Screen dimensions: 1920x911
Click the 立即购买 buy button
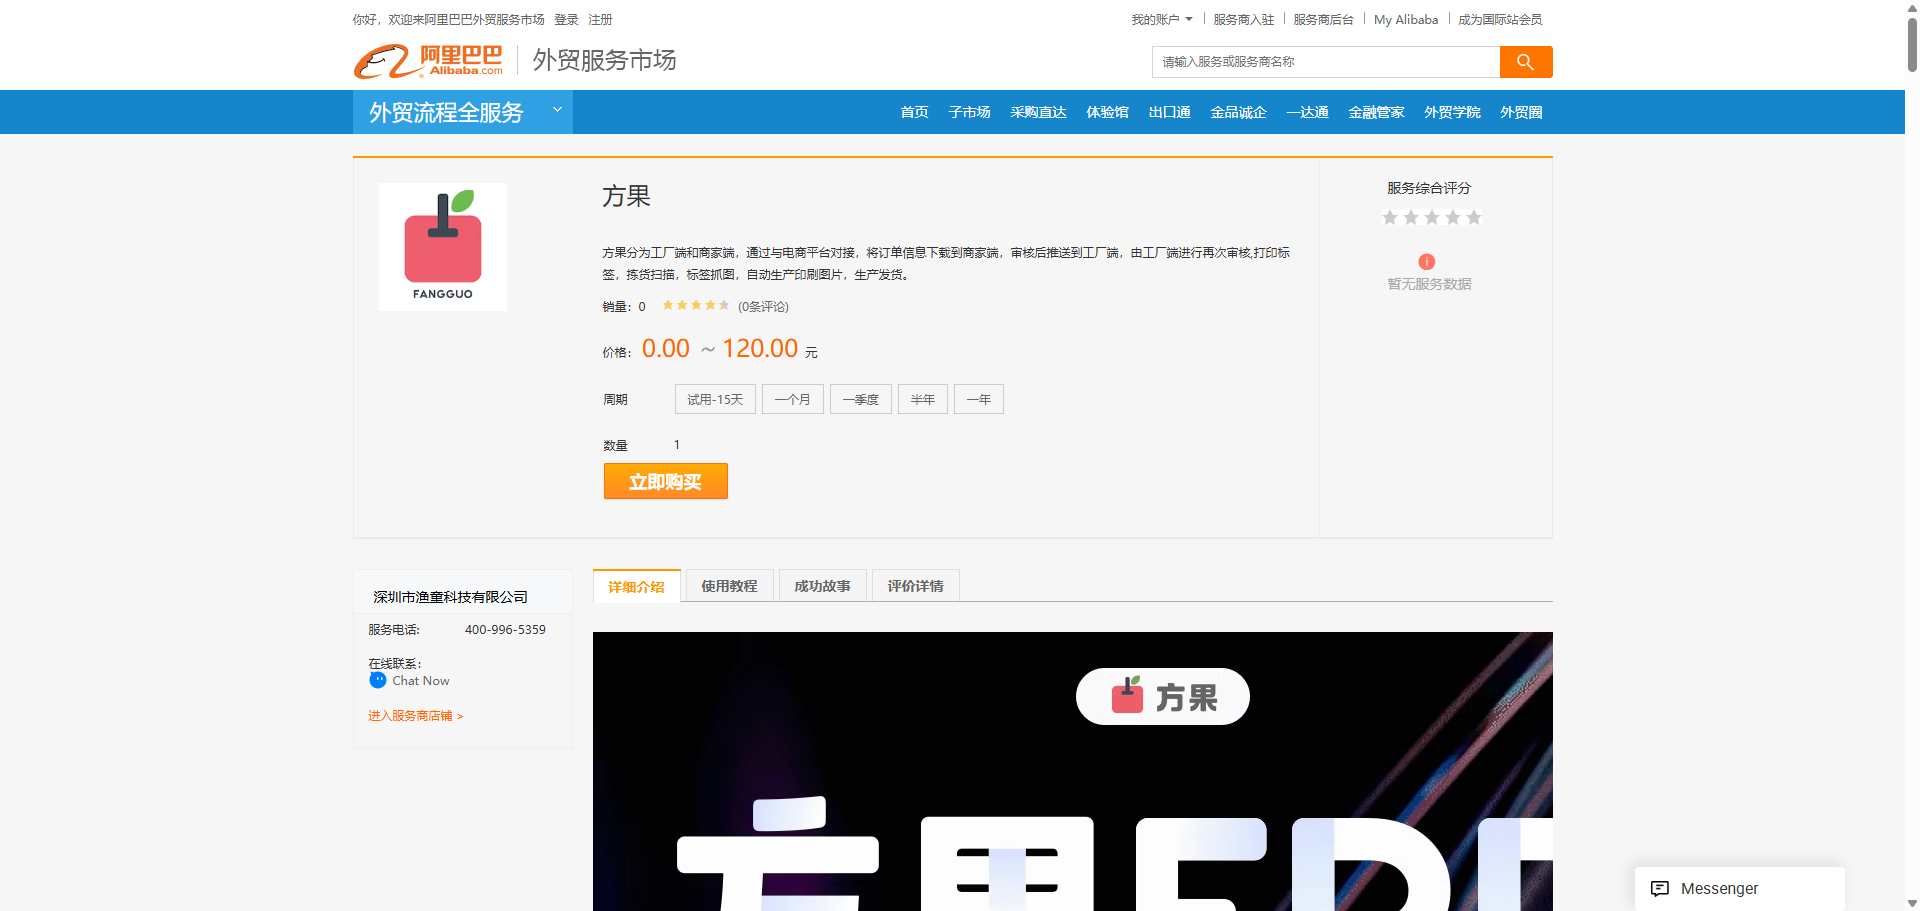(x=666, y=481)
